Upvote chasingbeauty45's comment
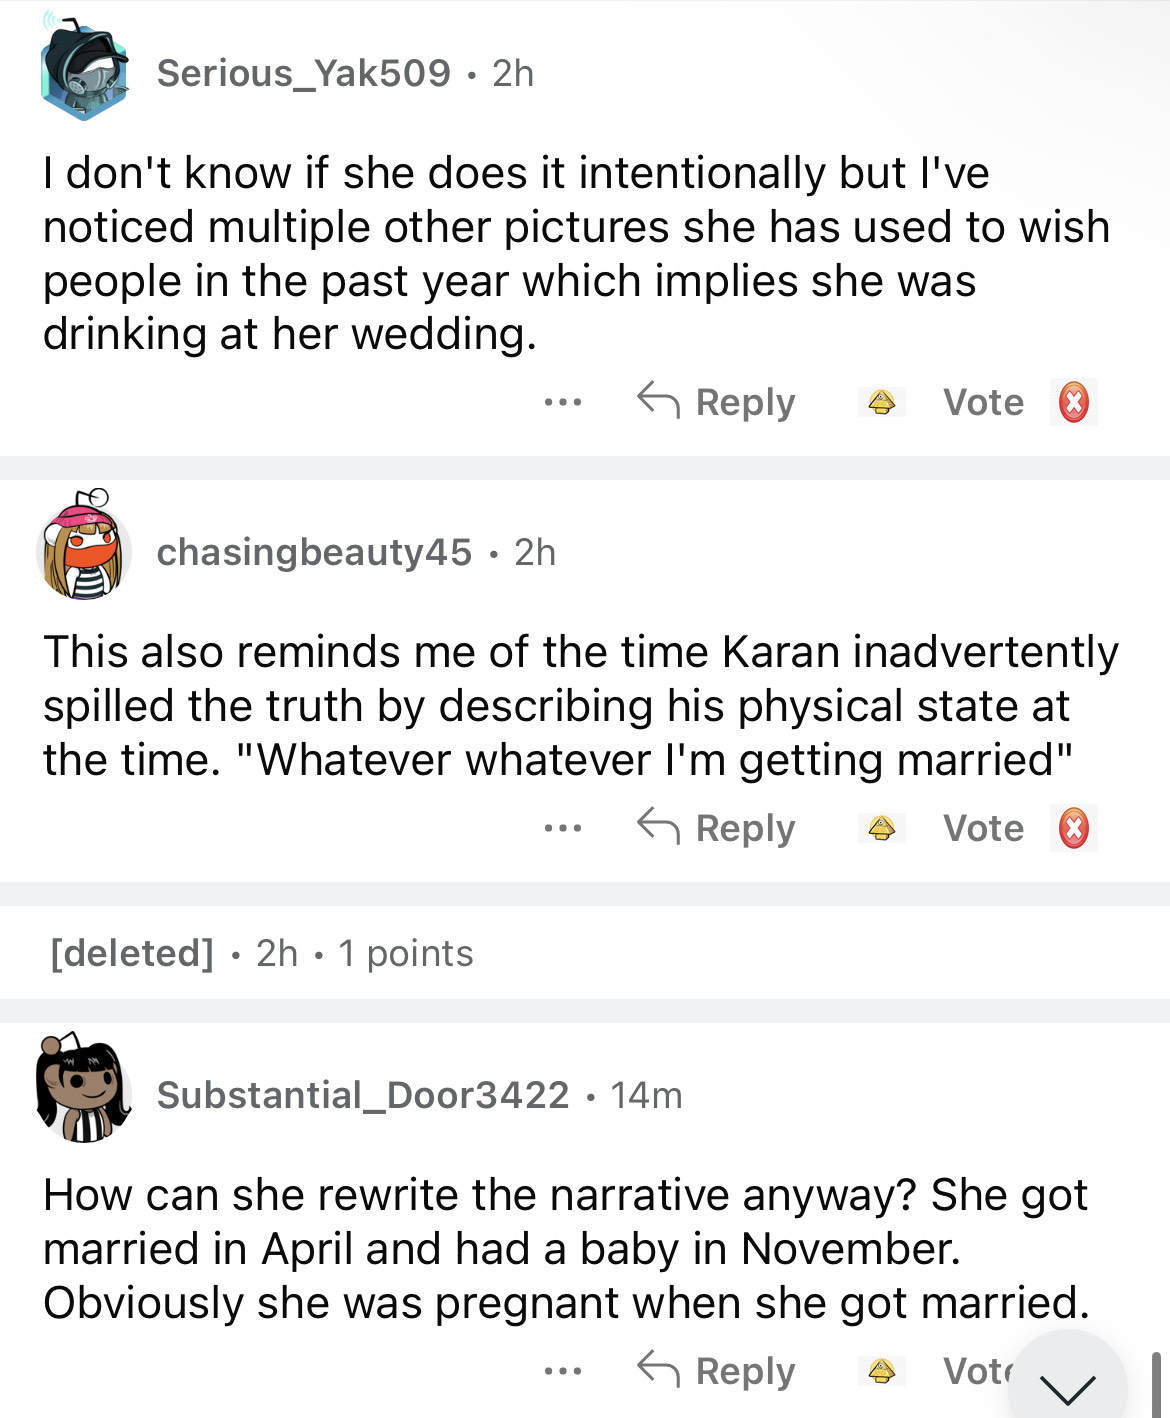Screen dimensions: 1170x1418 (881, 829)
